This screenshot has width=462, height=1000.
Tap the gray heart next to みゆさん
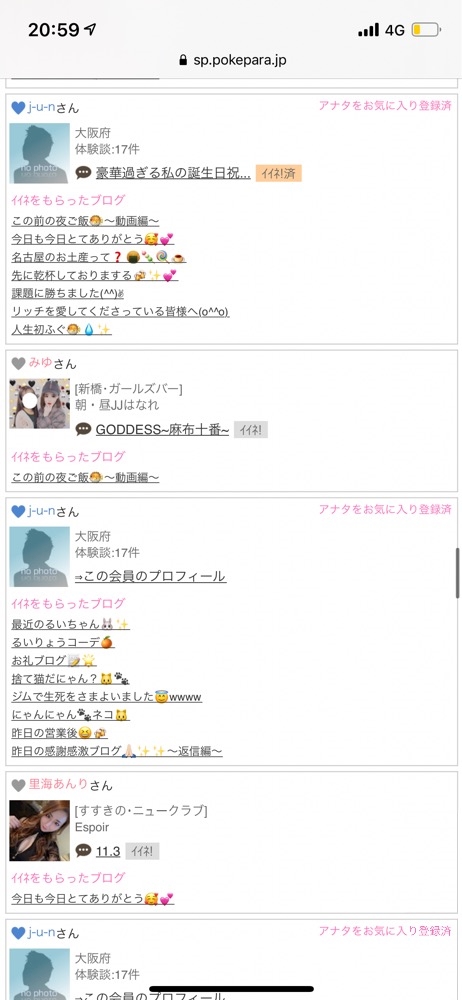coord(18,364)
